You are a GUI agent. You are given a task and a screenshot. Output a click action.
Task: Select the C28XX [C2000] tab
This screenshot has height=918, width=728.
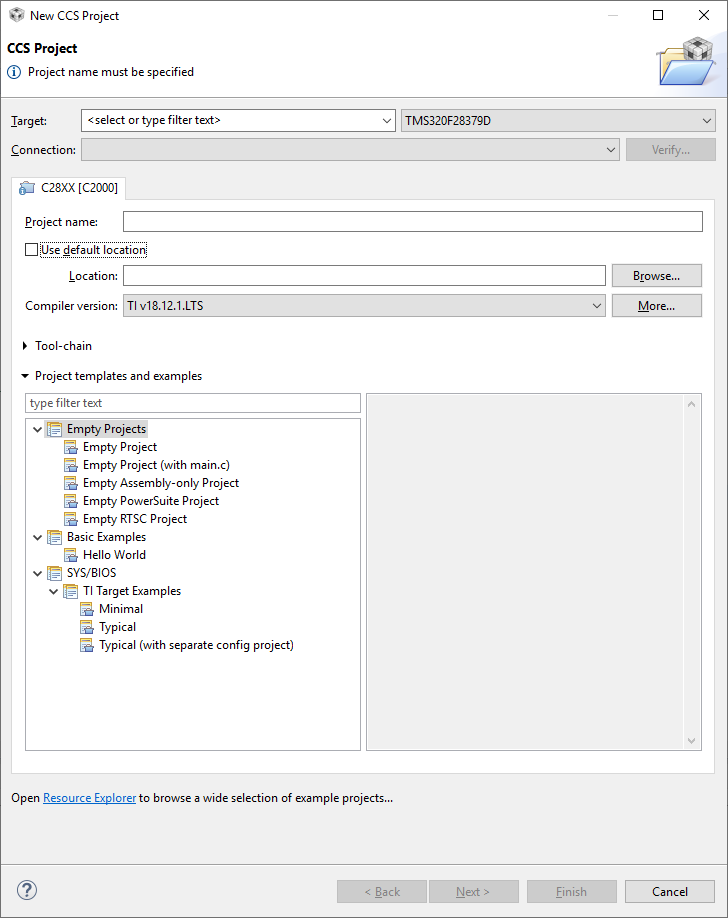(x=68, y=188)
